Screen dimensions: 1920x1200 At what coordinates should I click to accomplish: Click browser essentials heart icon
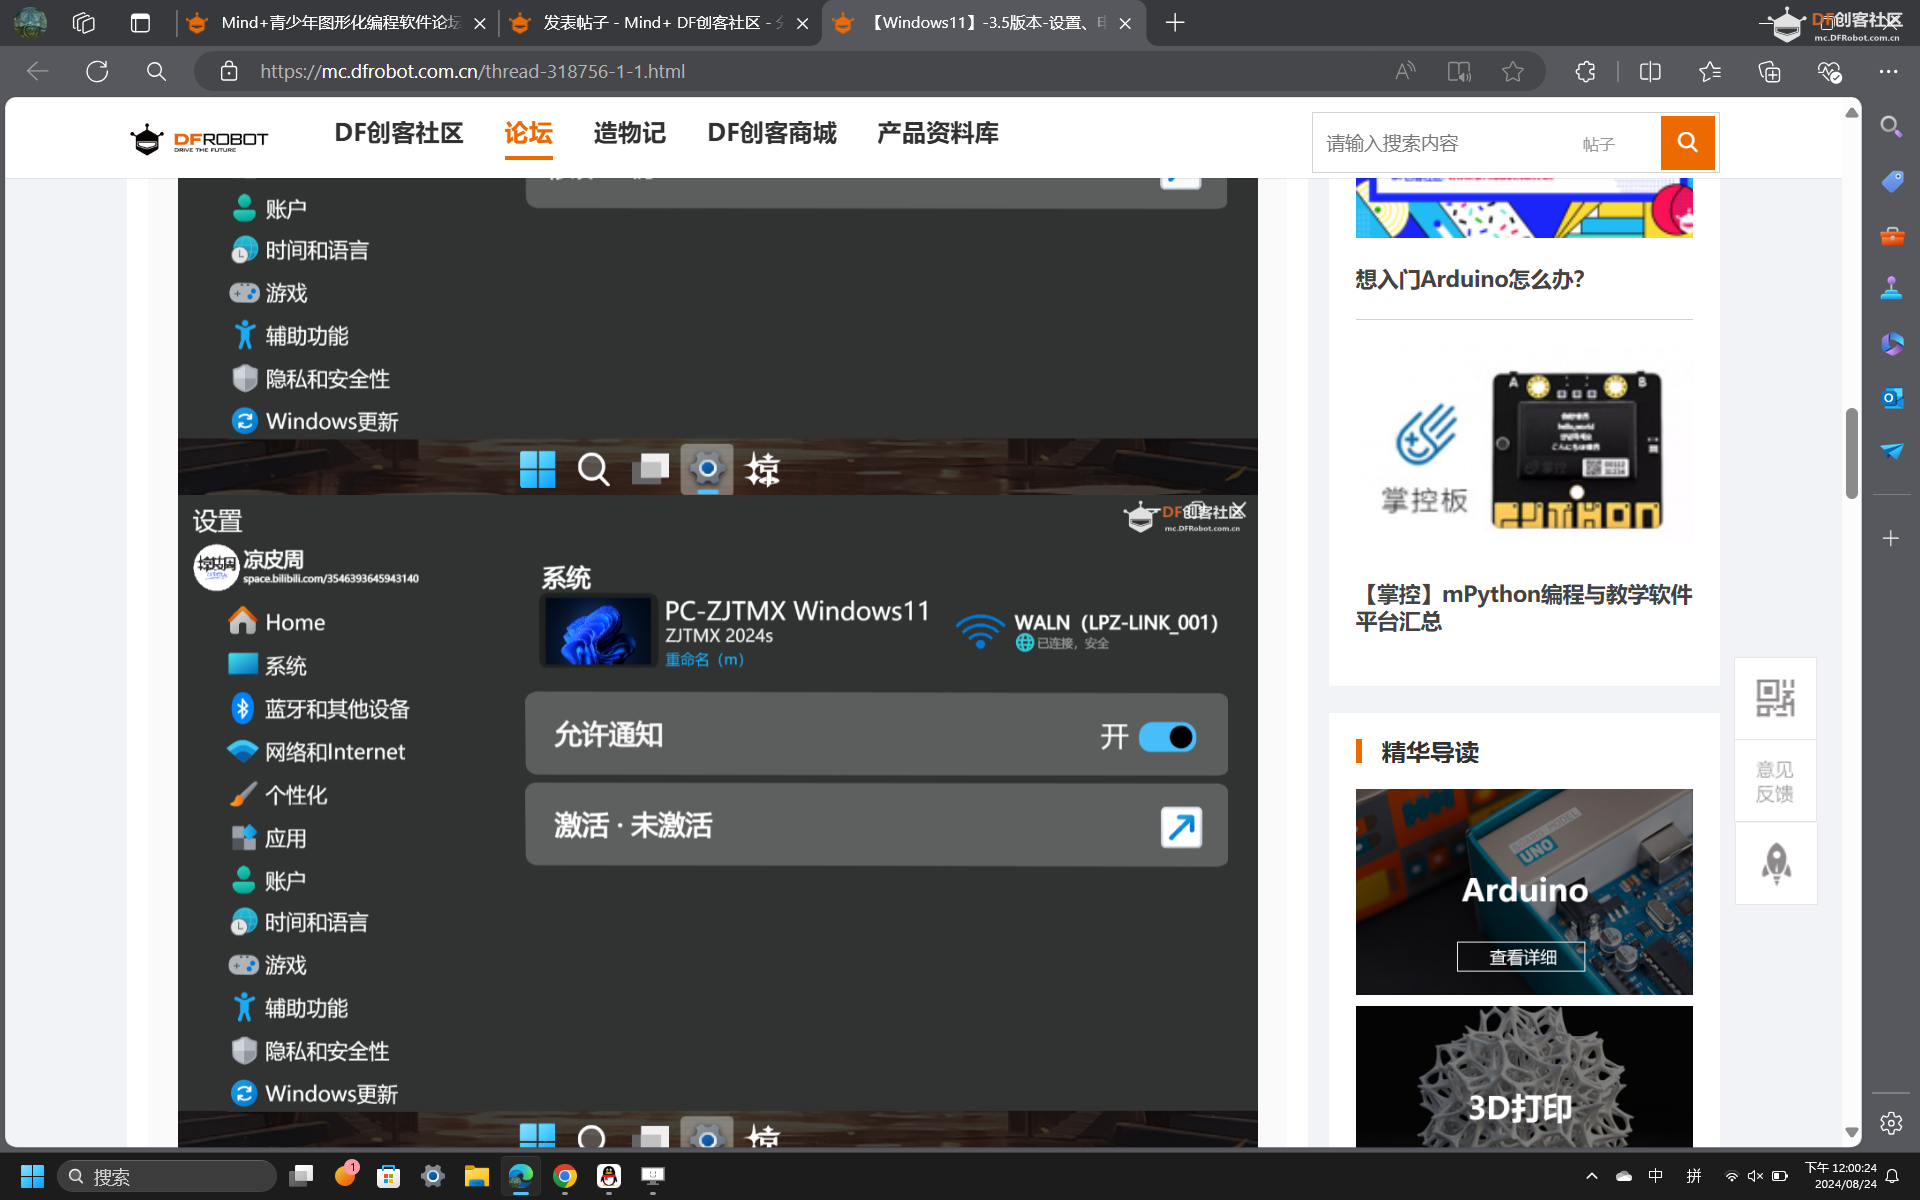click(x=1829, y=71)
